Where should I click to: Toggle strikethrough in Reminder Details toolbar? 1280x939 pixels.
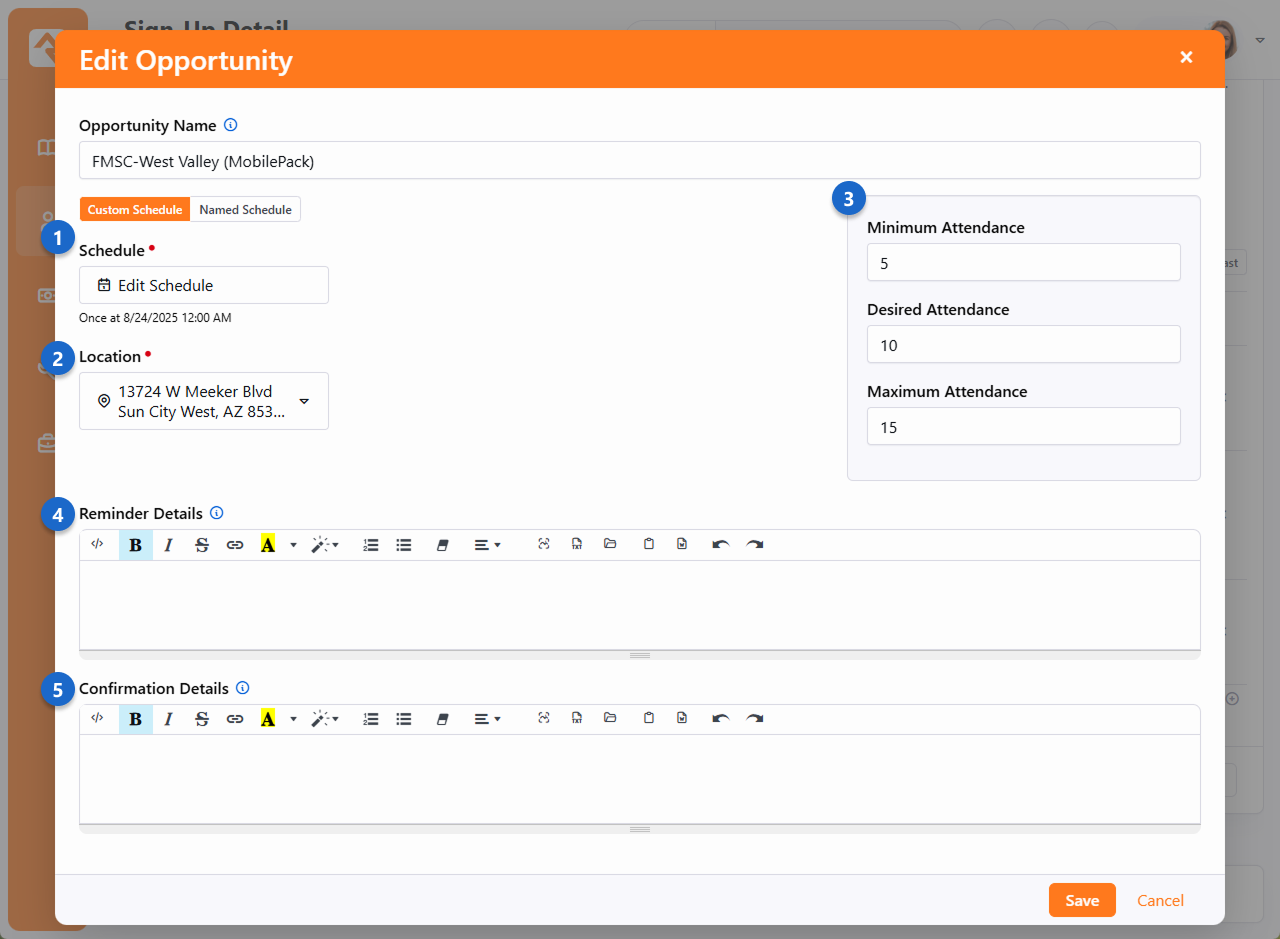click(201, 545)
